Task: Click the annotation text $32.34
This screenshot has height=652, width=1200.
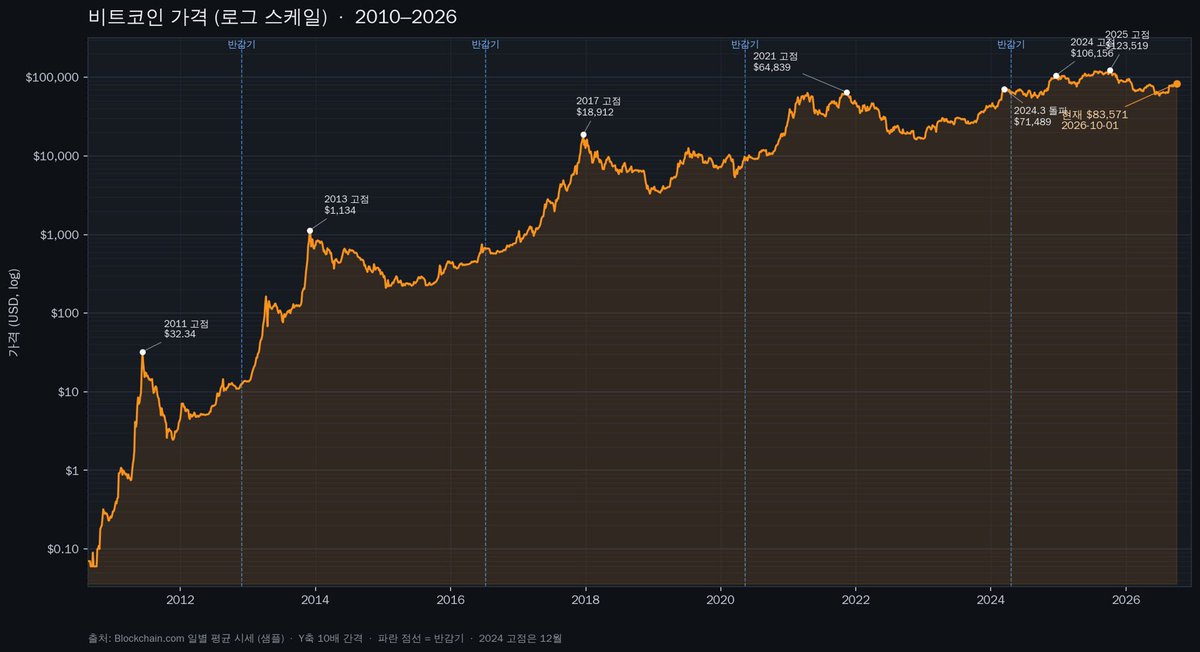Action: pos(180,334)
